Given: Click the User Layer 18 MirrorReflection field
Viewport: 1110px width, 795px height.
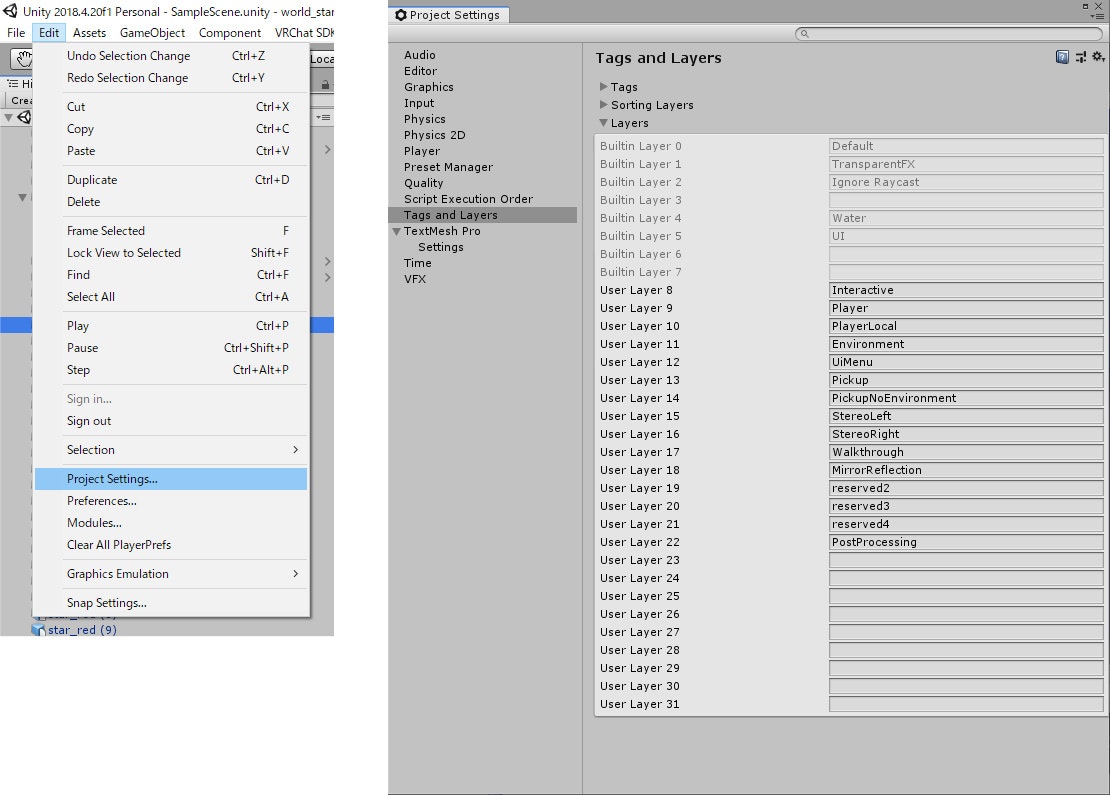Looking at the screenshot, I should coord(966,469).
